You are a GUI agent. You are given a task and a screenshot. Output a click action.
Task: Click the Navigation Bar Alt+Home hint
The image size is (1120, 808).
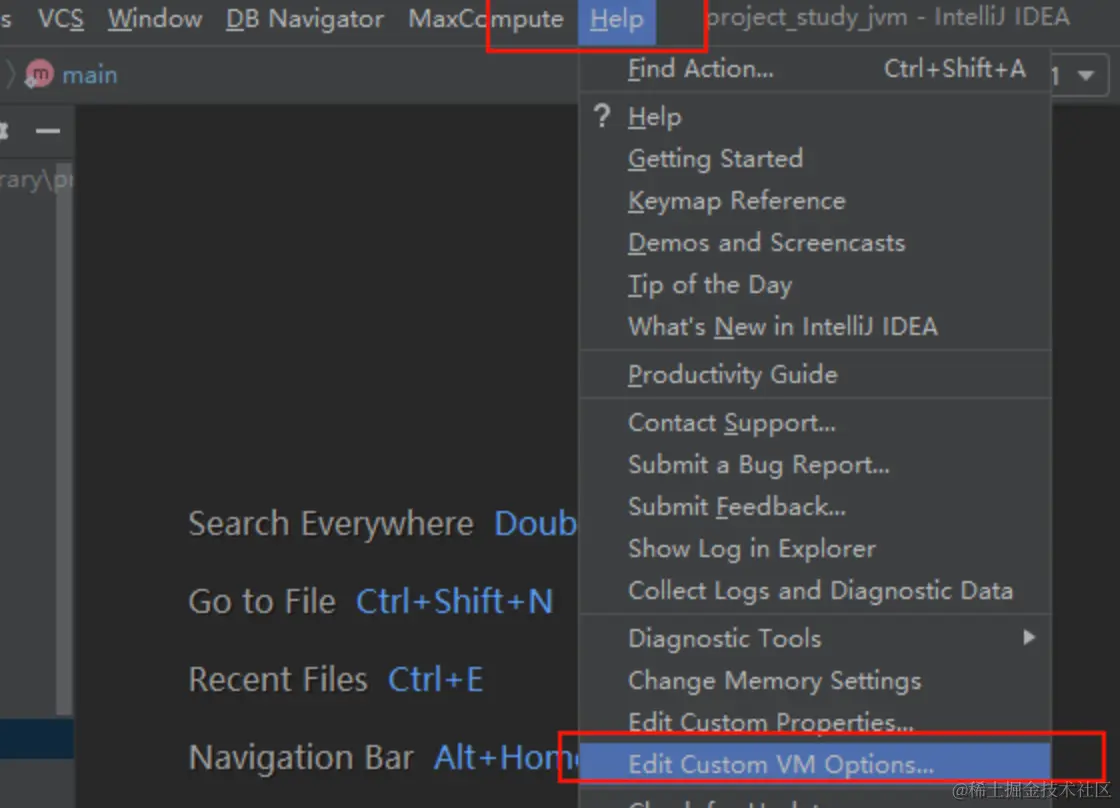[383, 757]
